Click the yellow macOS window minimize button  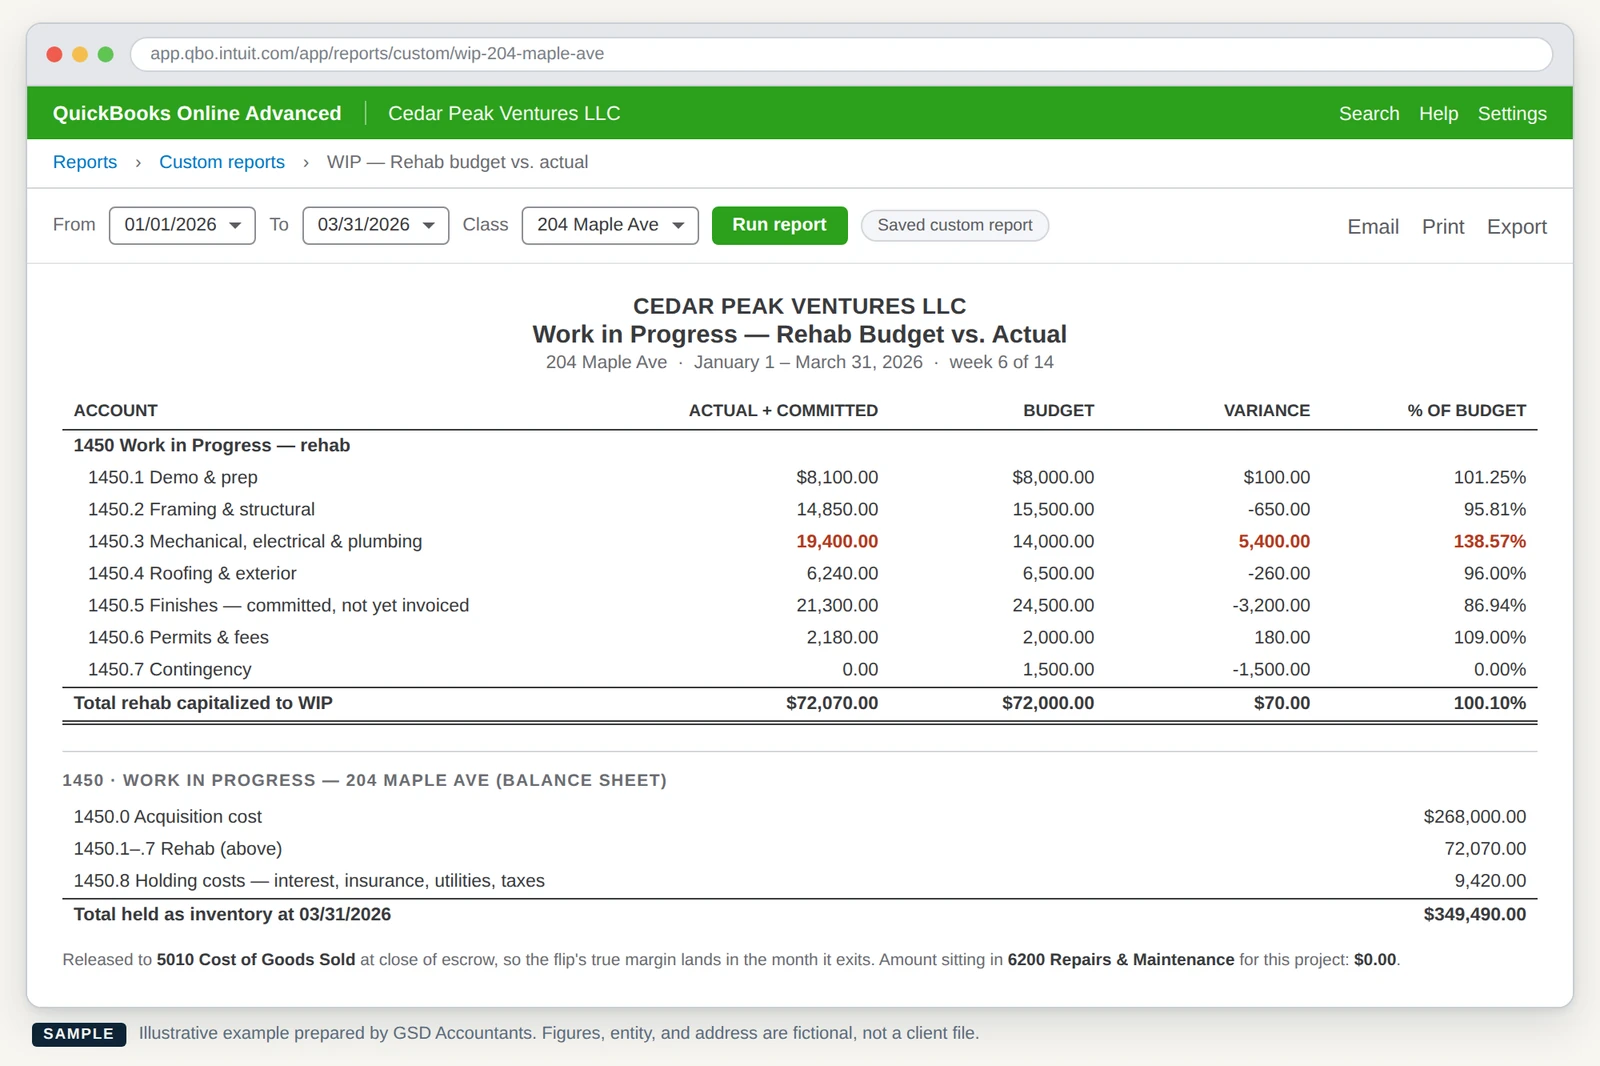pyautogui.click(x=80, y=54)
